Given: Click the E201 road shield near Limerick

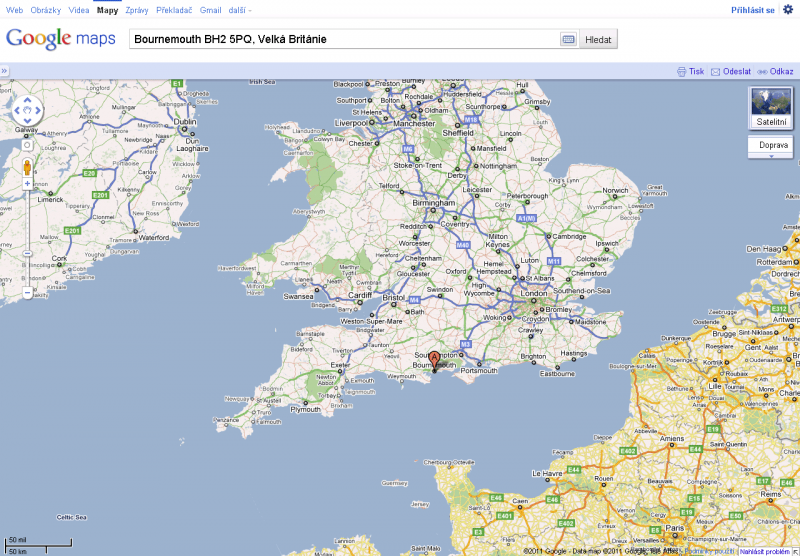Looking at the screenshot, I should coord(100,195).
